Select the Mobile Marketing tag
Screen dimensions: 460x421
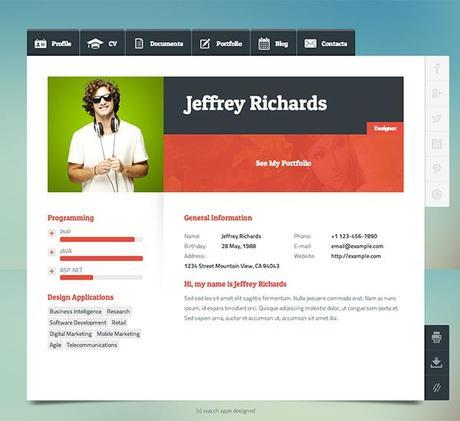tap(118, 334)
